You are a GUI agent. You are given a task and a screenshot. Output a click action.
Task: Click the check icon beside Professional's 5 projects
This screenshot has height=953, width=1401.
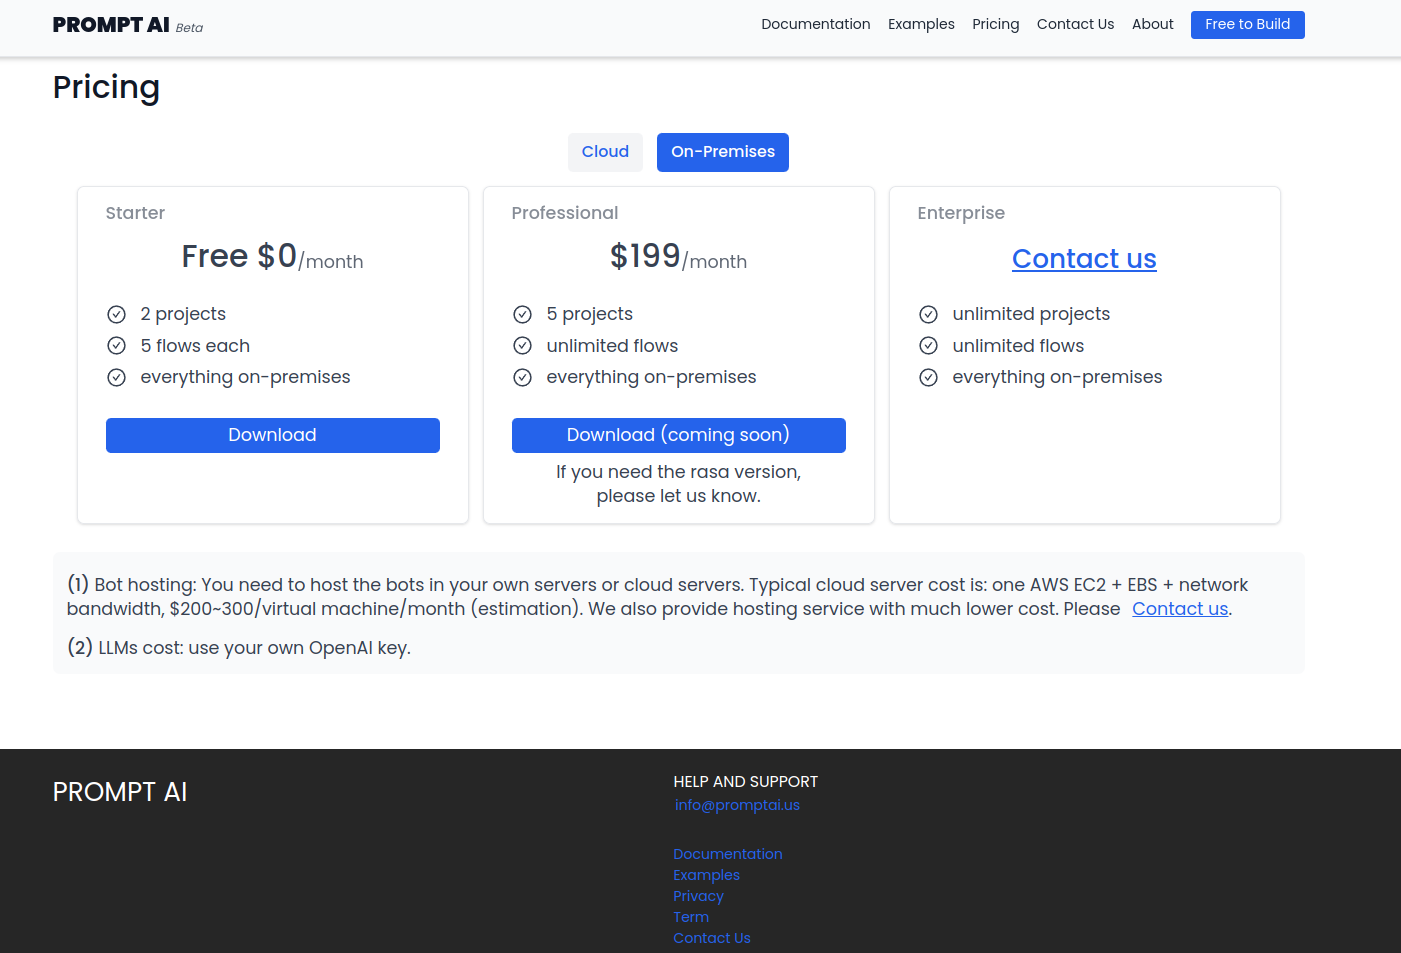(x=523, y=315)
